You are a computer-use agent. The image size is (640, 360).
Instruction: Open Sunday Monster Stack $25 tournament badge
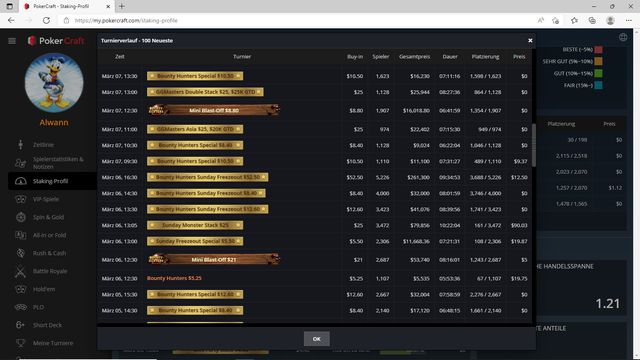coord(195,225)
